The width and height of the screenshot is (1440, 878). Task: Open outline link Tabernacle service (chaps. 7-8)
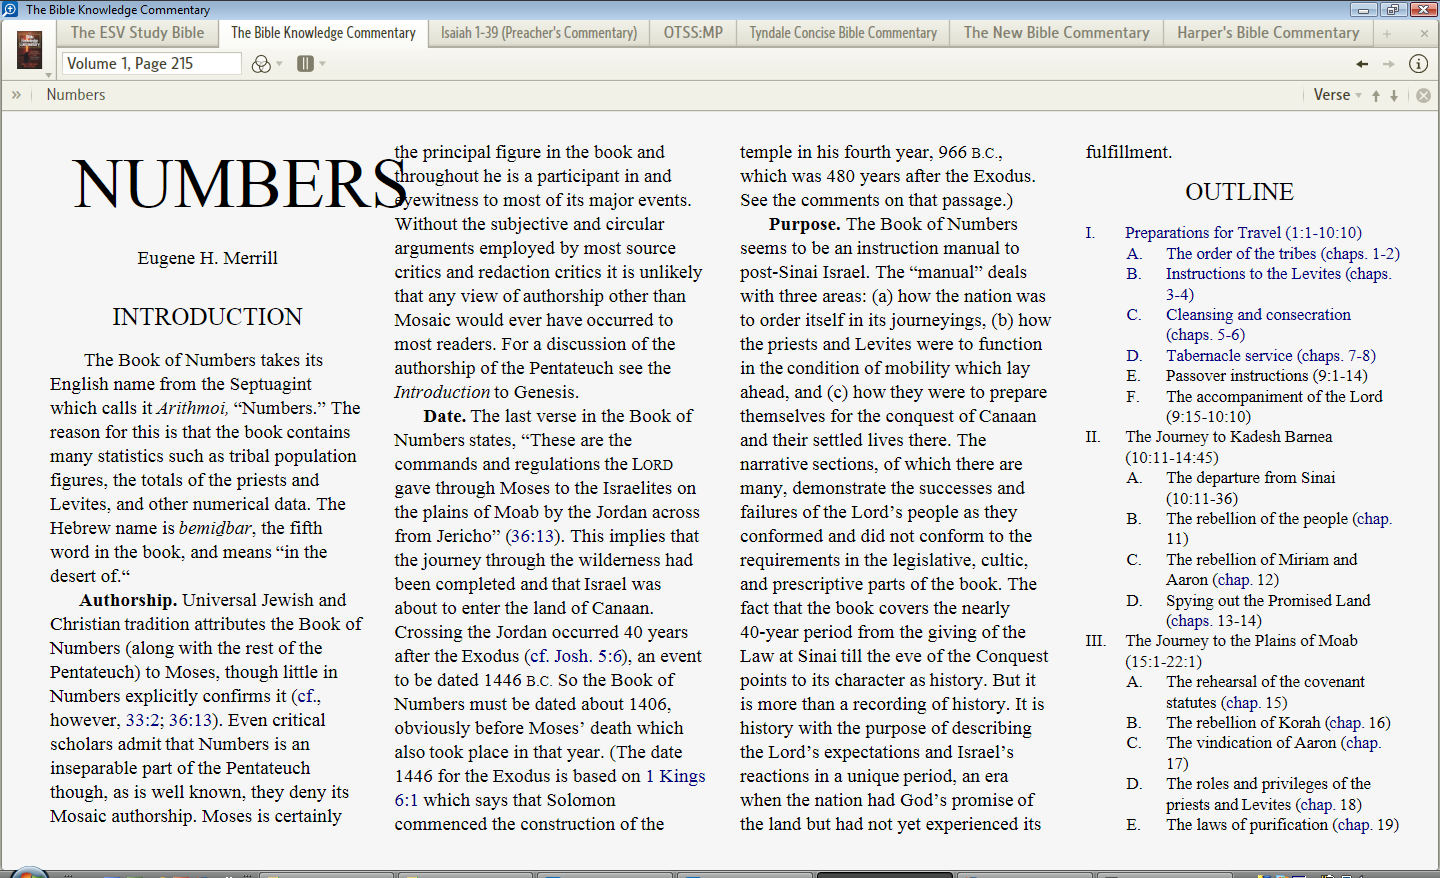[1271, 356]
